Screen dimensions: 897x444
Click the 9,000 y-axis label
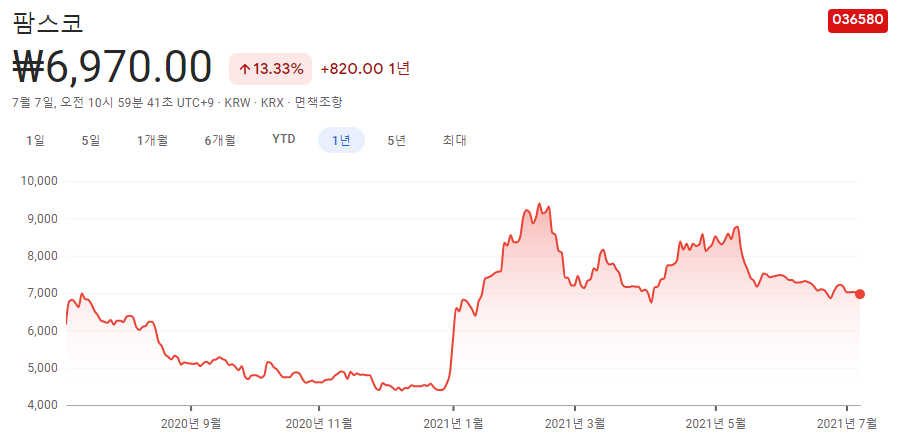45,219
